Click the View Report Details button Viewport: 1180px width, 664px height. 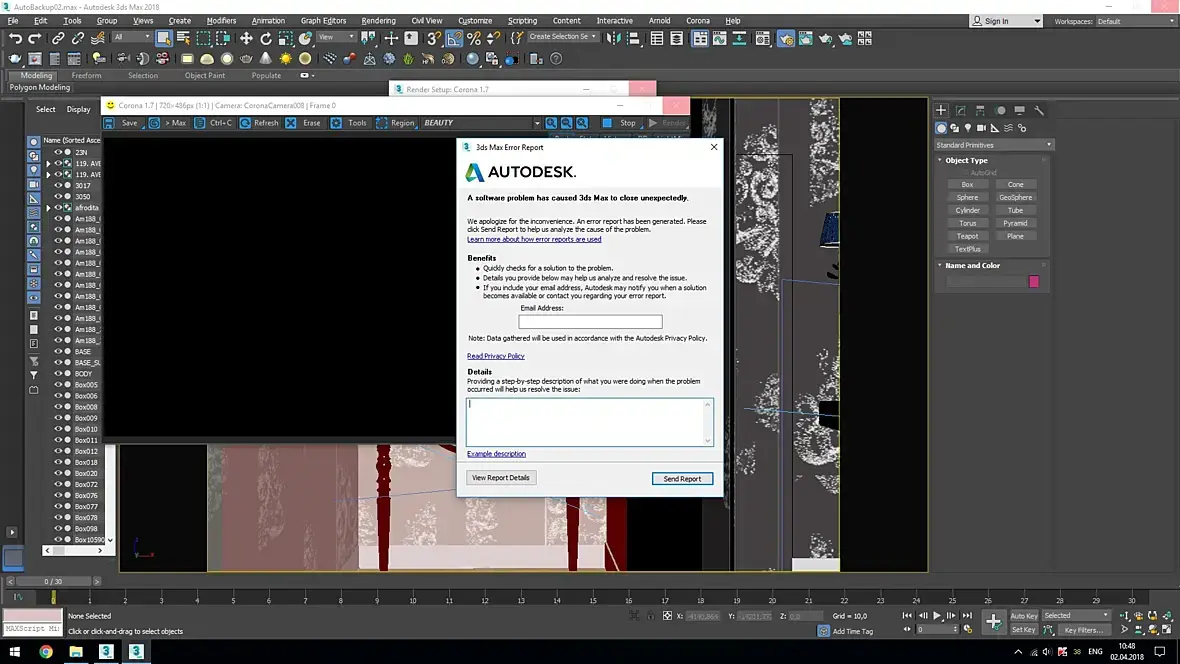[500, 478]
